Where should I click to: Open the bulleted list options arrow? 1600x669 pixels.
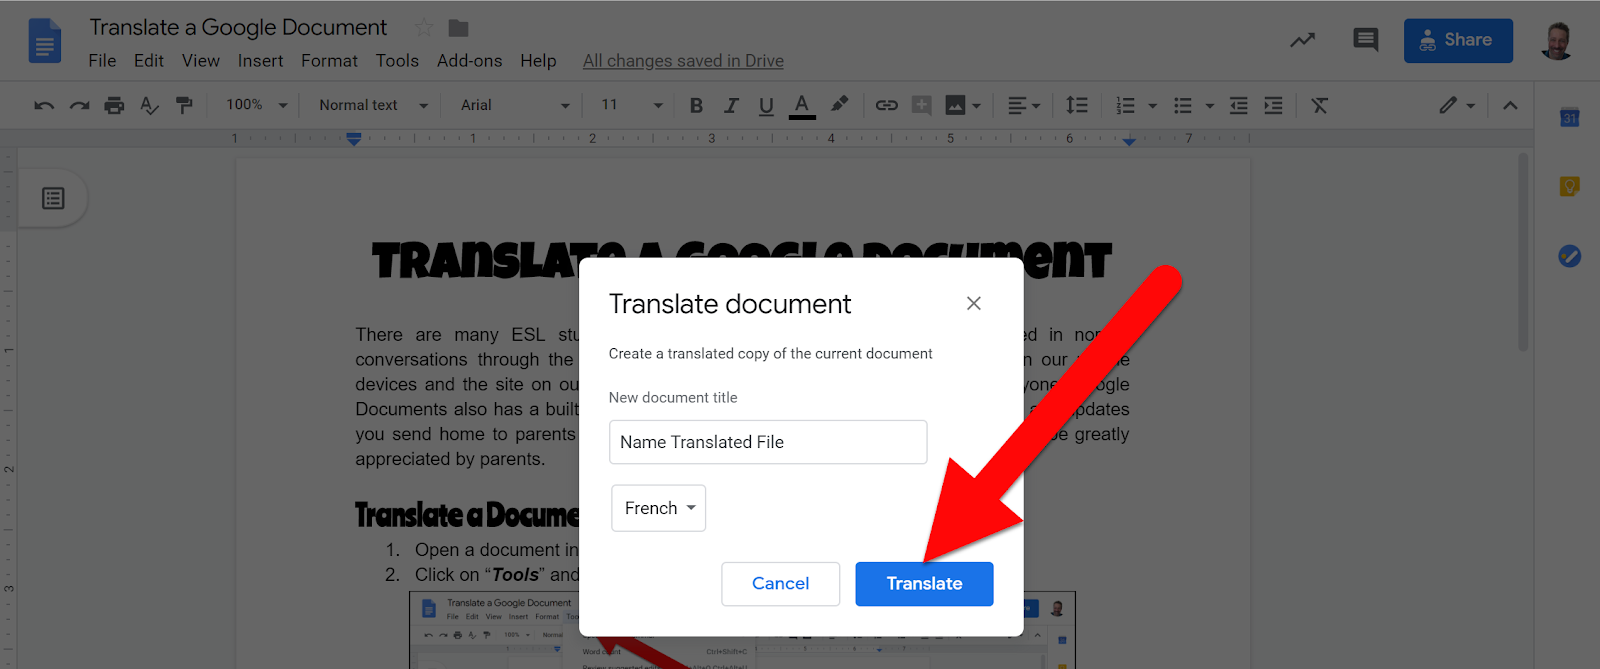[1209, 105]
